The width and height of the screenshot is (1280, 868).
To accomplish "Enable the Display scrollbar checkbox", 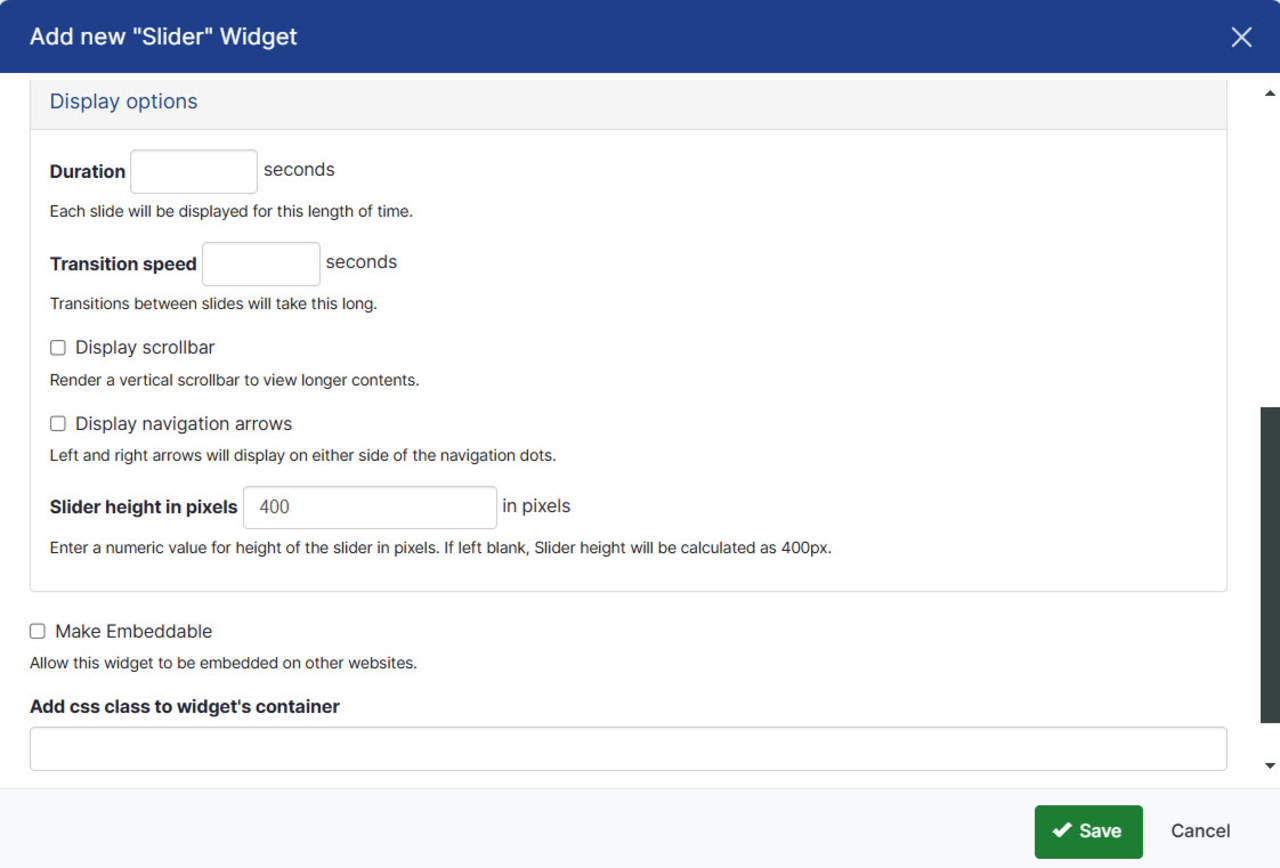I will click(58, 348).
